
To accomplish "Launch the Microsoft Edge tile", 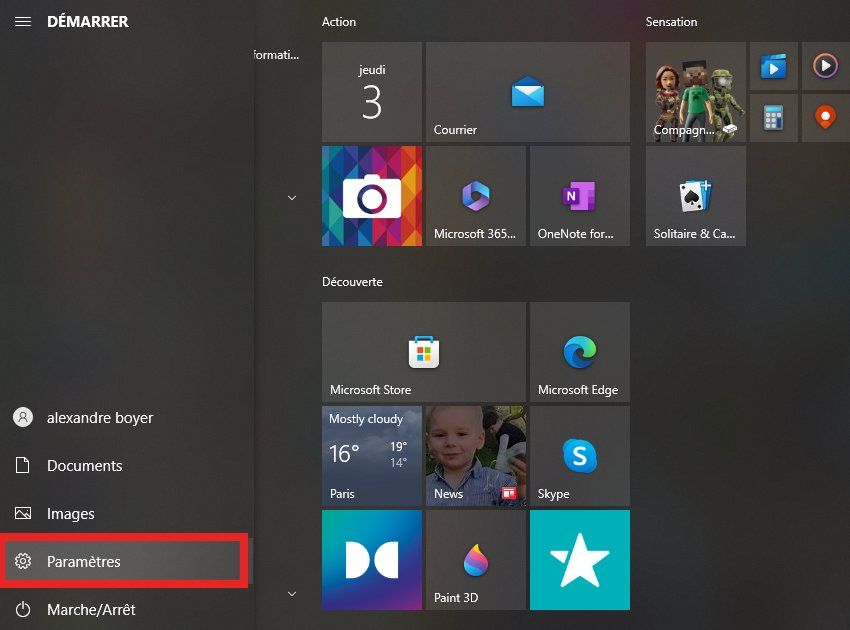I will pos(580,352).
